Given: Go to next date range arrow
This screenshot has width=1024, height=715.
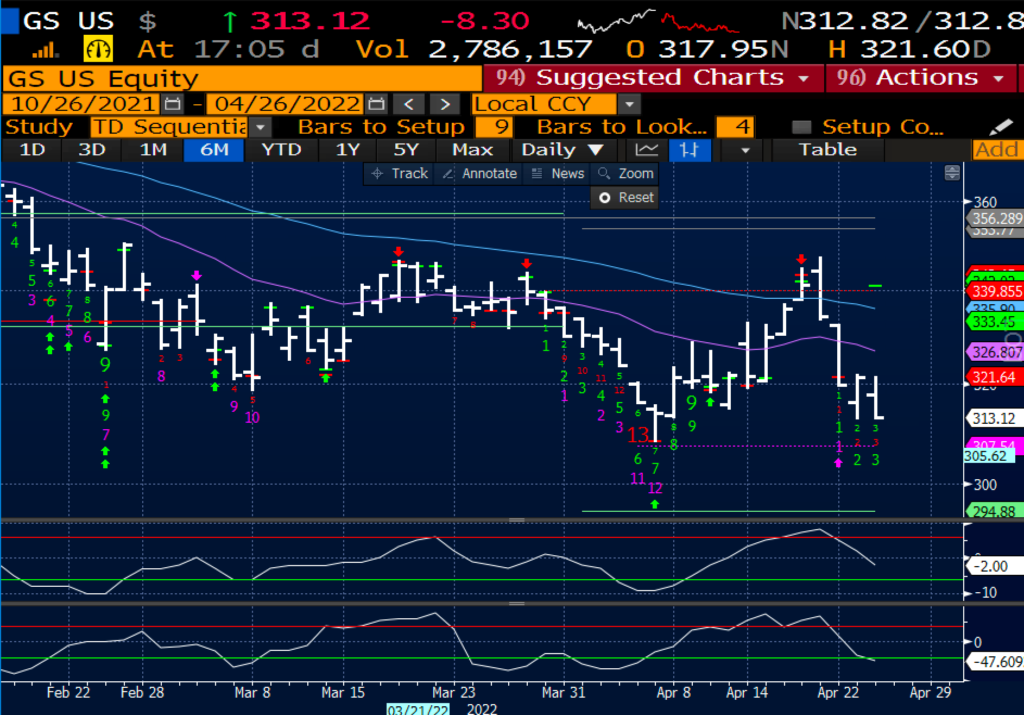Looking at the screenshot, I should click(445, 104).
